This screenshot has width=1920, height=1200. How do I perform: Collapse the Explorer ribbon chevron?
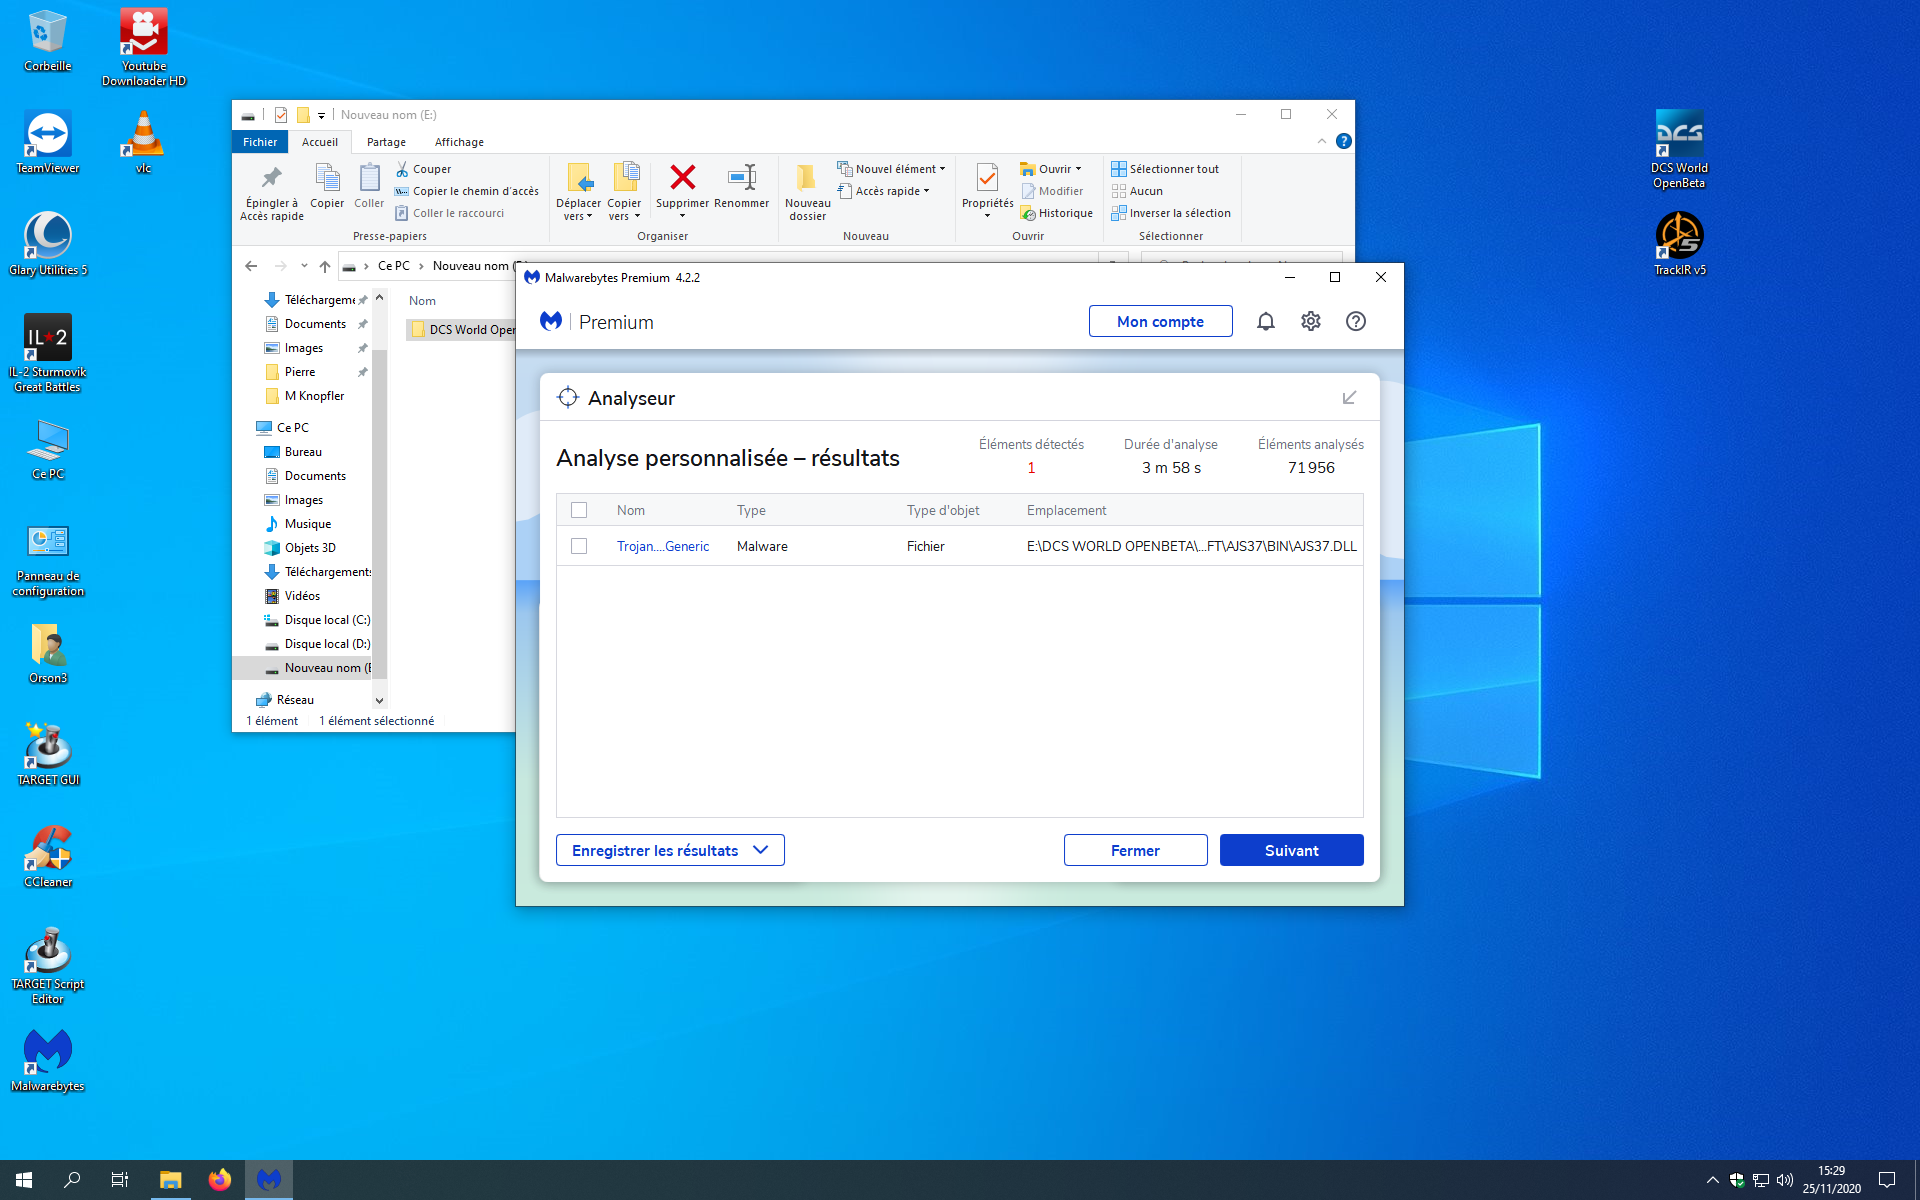coord(1322,141)
